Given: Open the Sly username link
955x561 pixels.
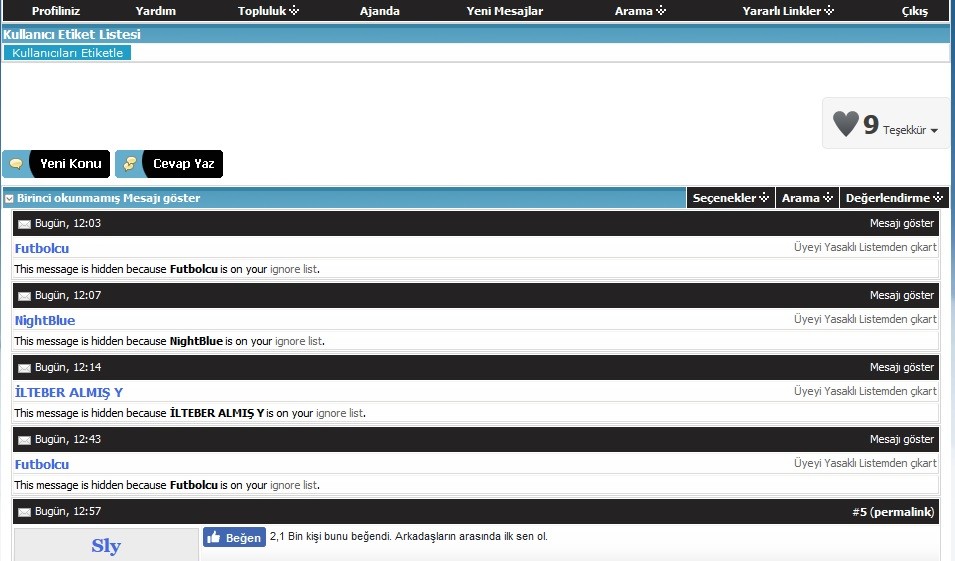Looking at the screenshot, I should pos(106,546).
